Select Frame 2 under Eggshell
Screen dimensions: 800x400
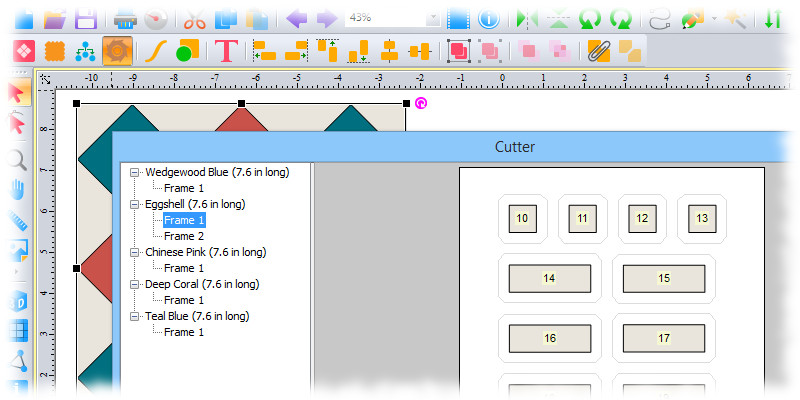click(184, 236)
